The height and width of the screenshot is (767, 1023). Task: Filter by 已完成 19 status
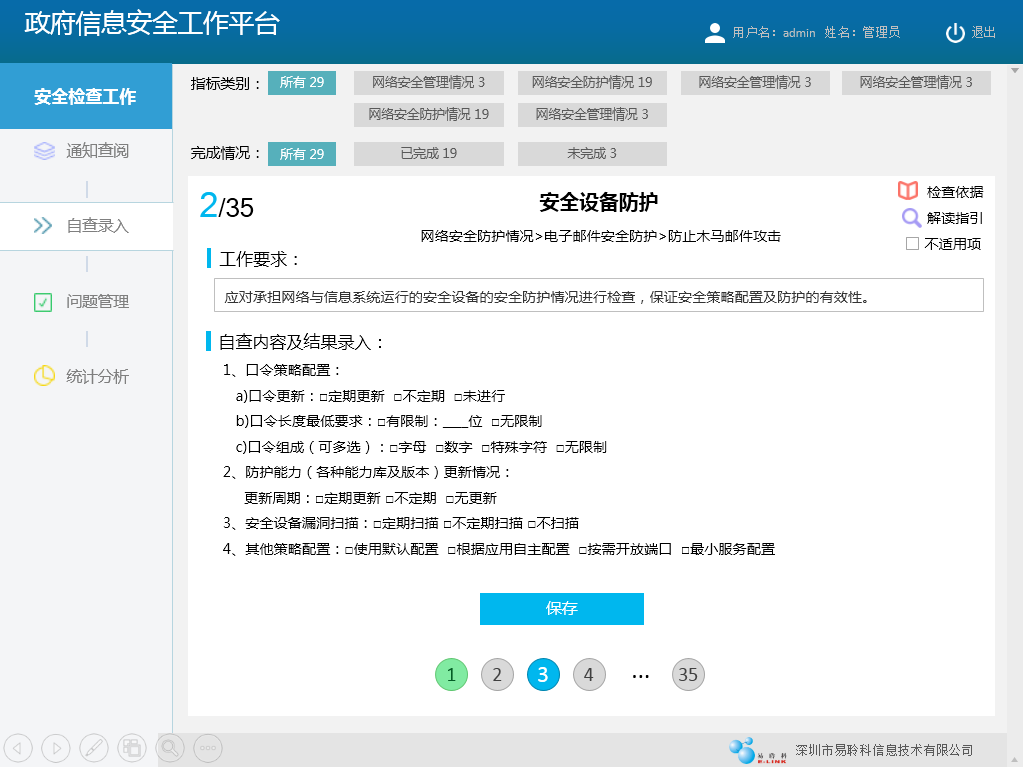pyautogui.click(x=428, y=154)
